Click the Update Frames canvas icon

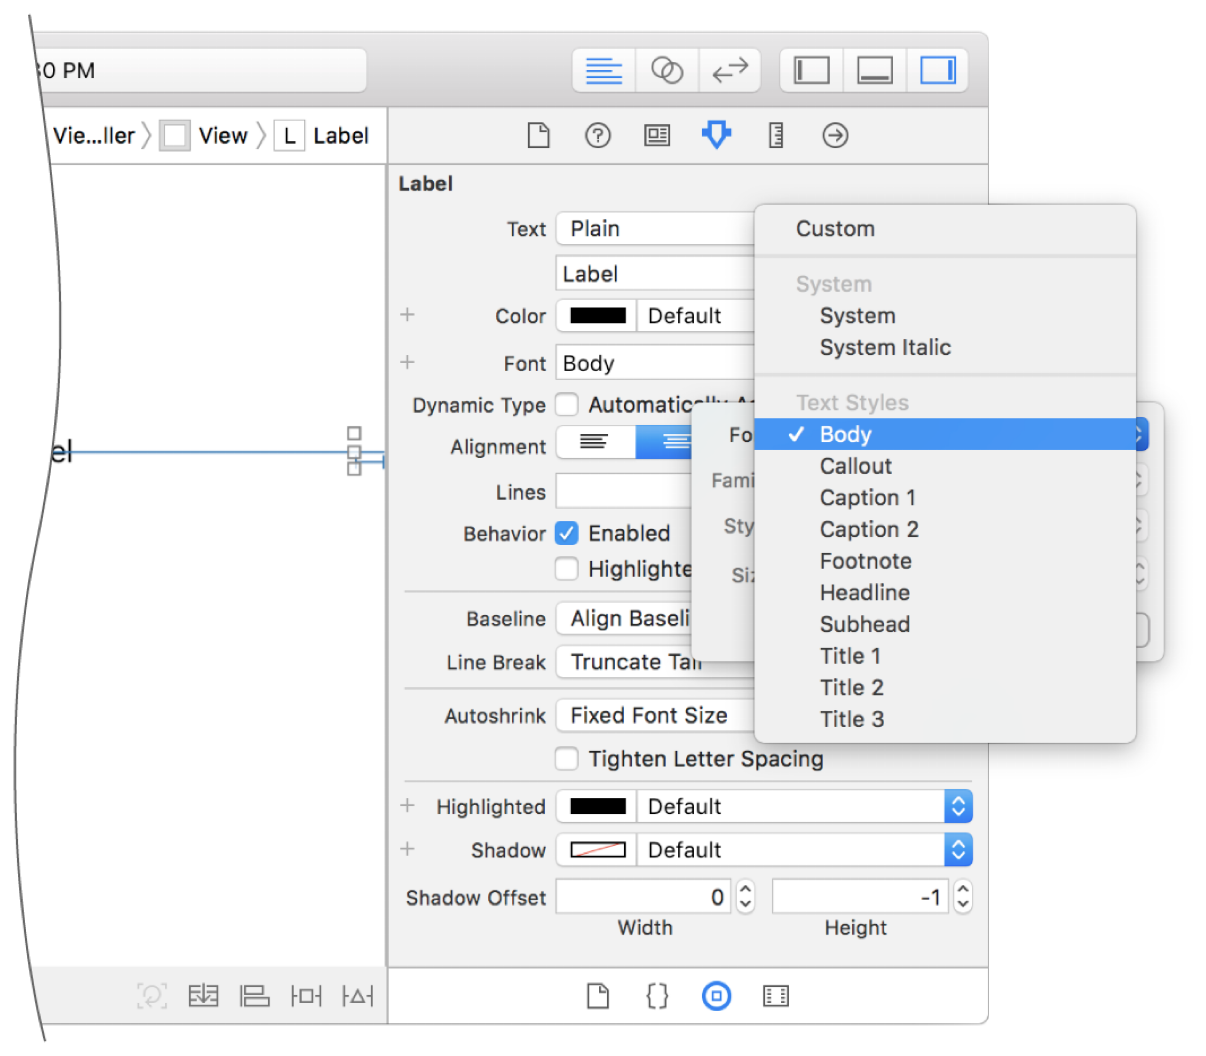tap(151, 995)
